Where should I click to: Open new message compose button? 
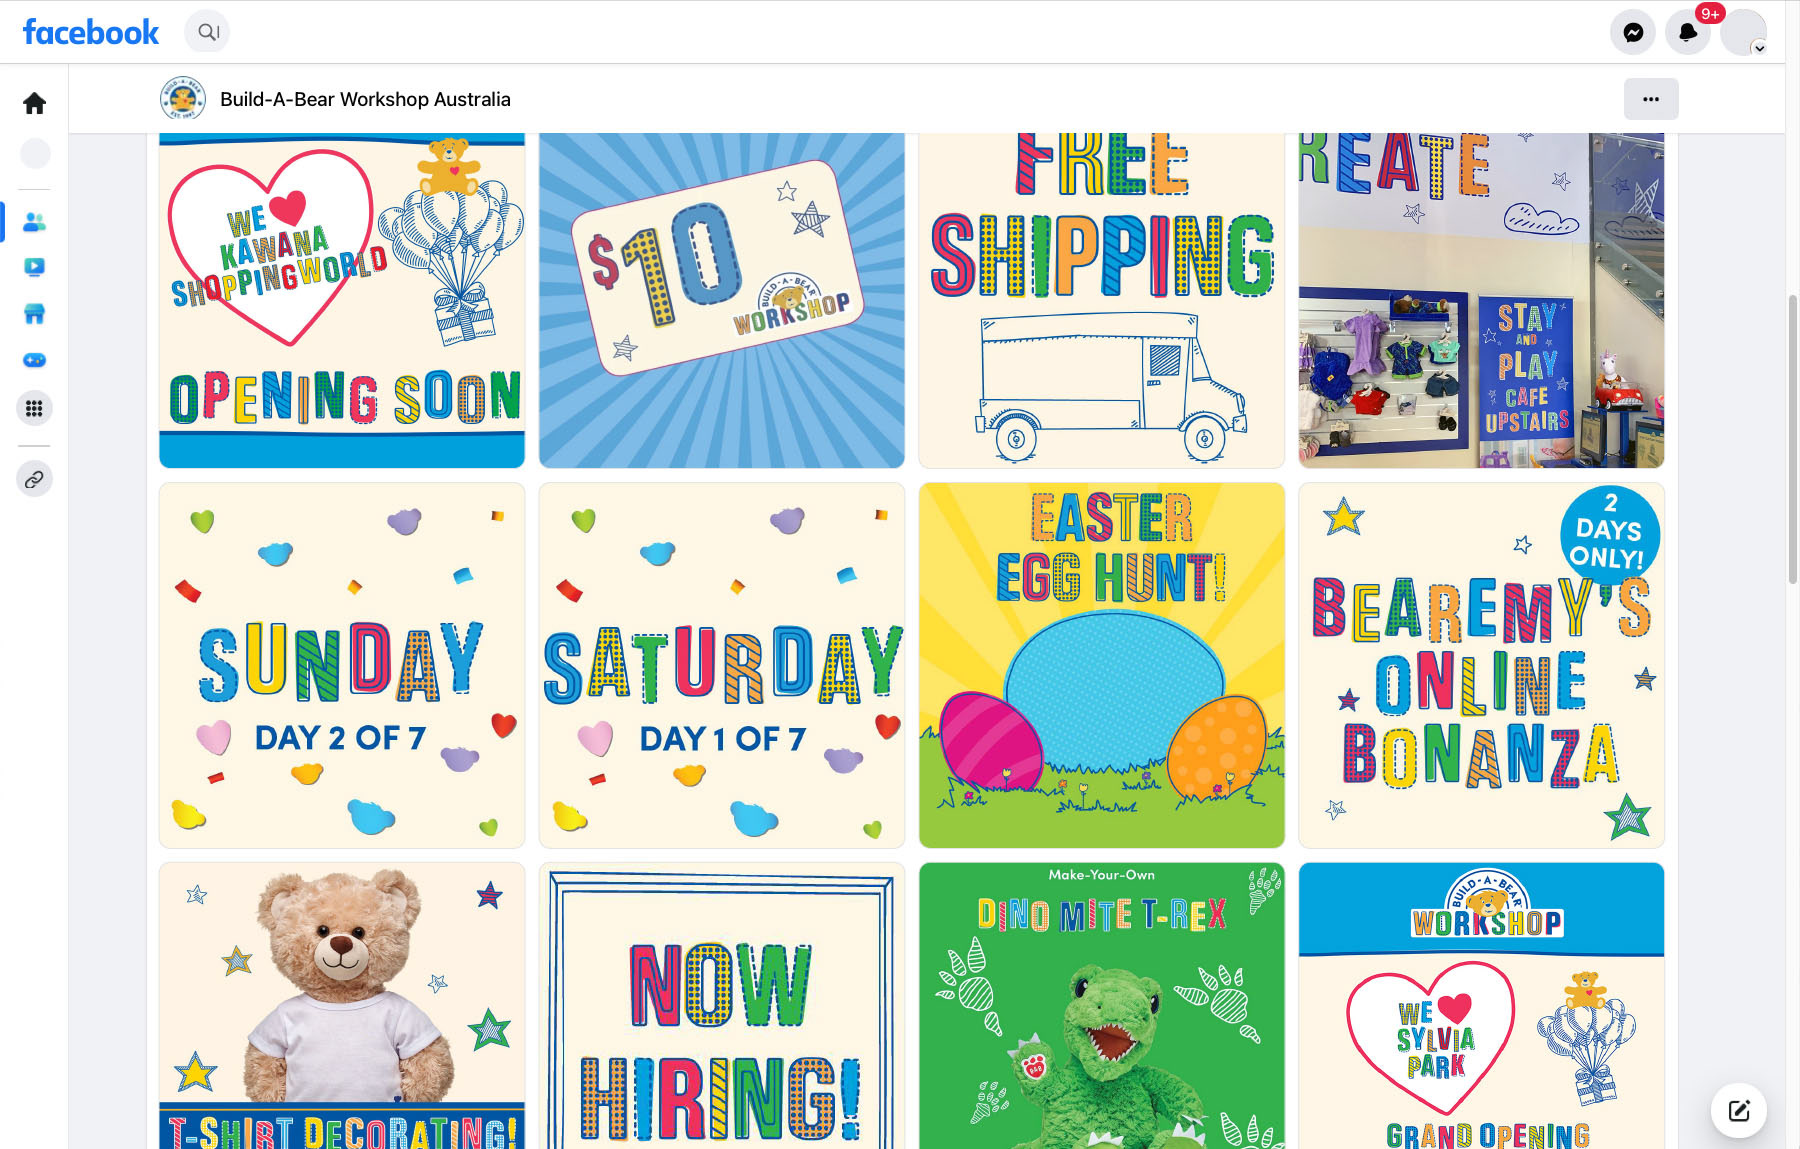(1738, 1110)
